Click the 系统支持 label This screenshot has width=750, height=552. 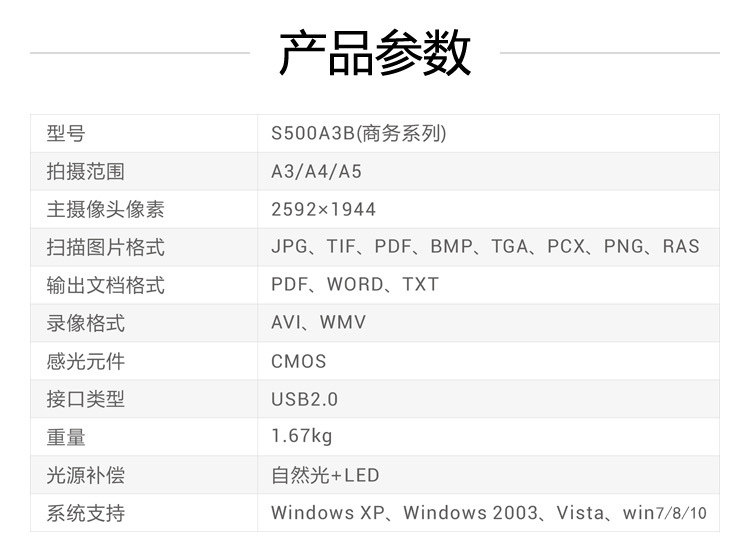(x=86, y=514)
